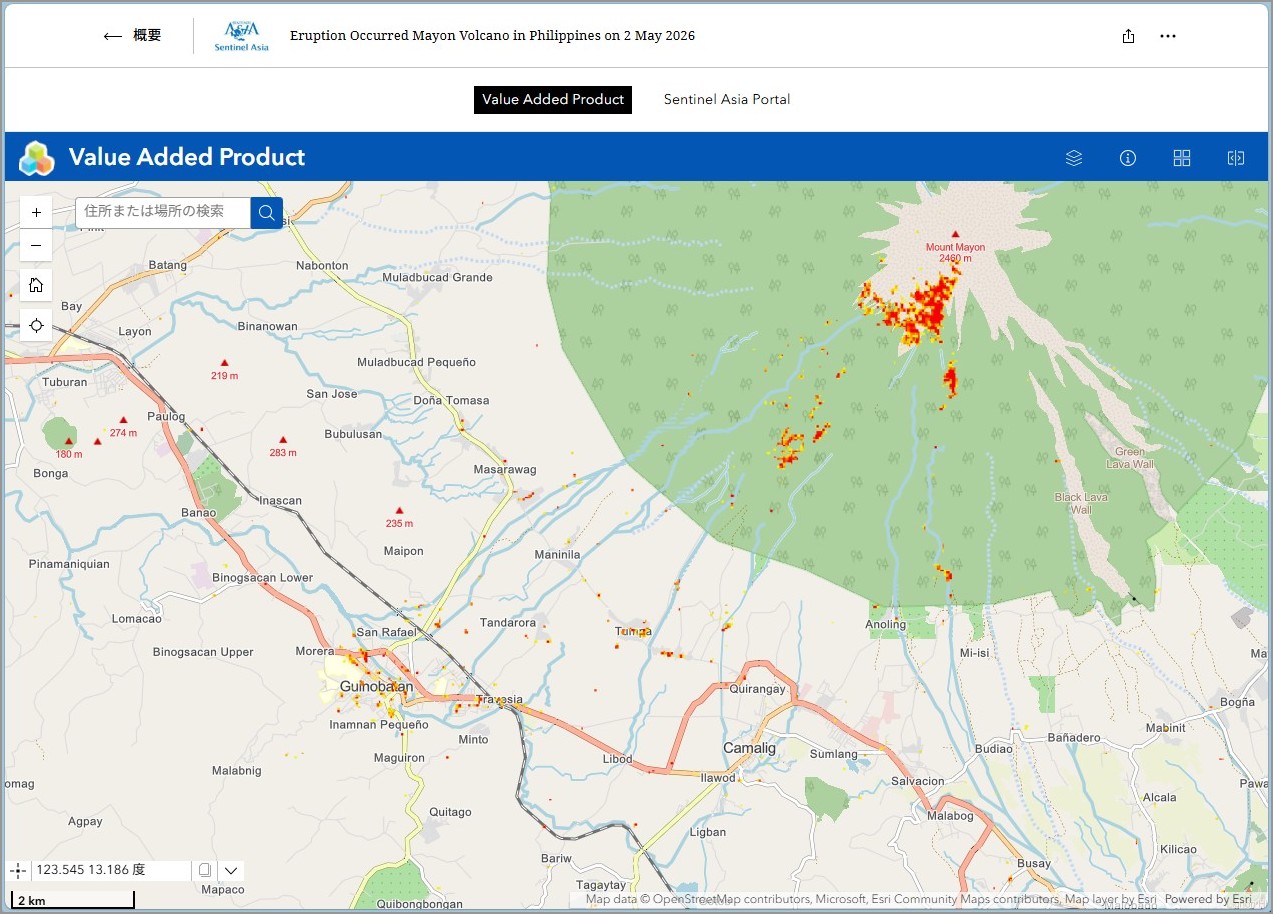Toggle the coordinate capture crosshair
Viewport: 1273px width, 914px height.
point(18,870)
